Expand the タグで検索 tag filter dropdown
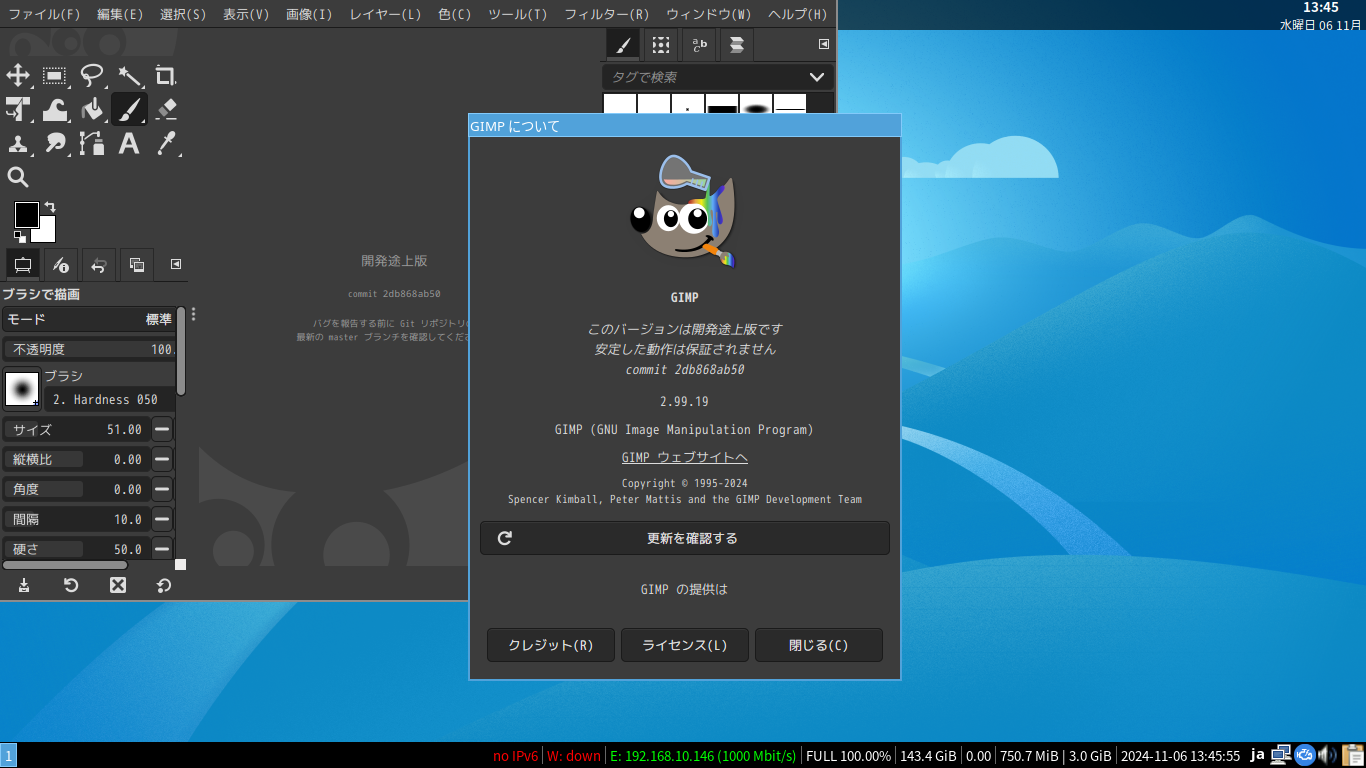The image size is (1366, 768). 817,77
